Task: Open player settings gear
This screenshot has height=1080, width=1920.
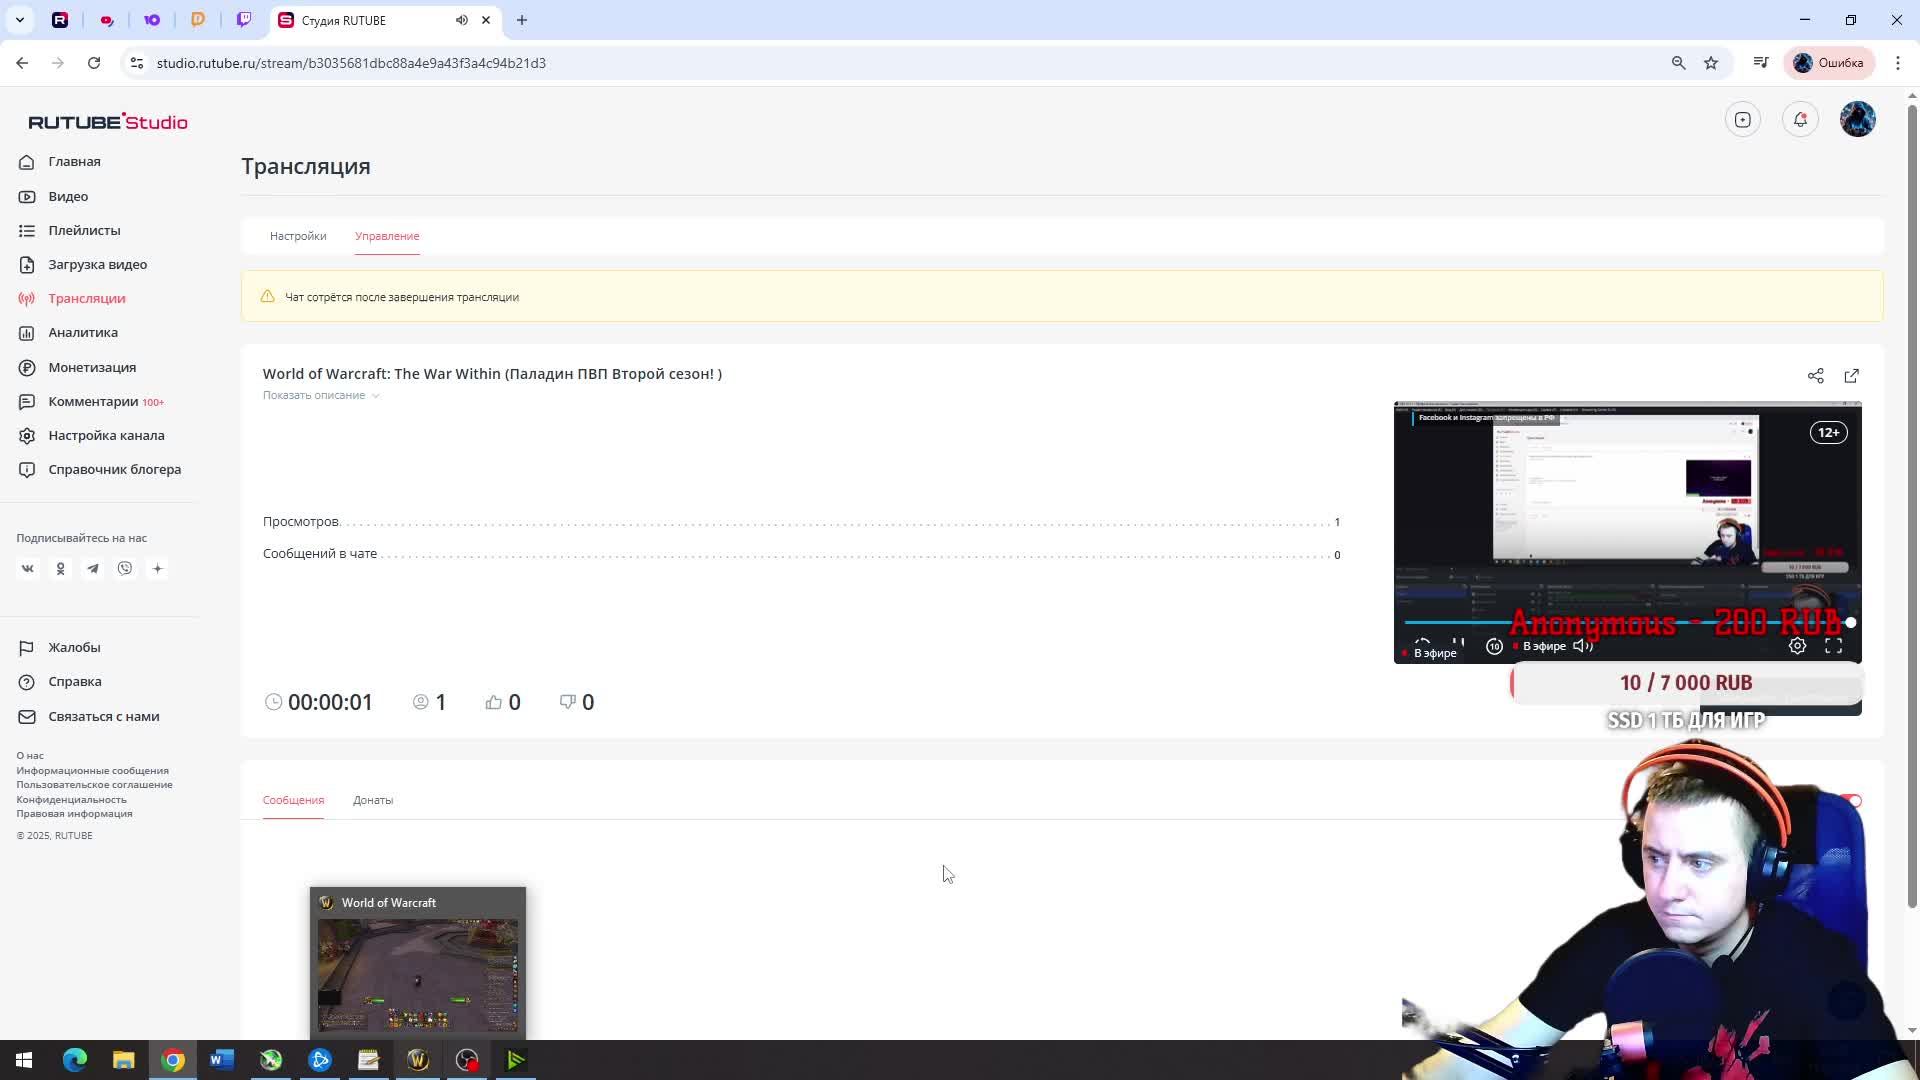Action: 1797,646
